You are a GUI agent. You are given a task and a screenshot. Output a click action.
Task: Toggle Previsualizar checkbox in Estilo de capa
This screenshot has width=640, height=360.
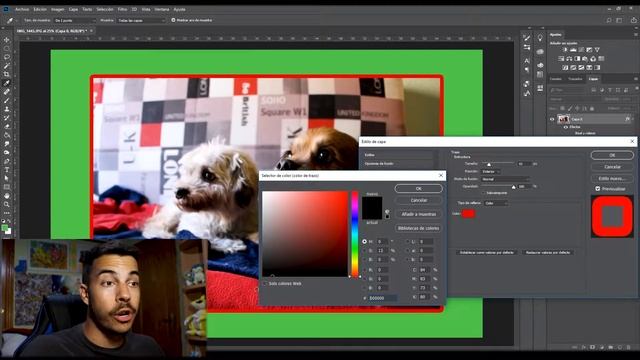coord(598,189)
